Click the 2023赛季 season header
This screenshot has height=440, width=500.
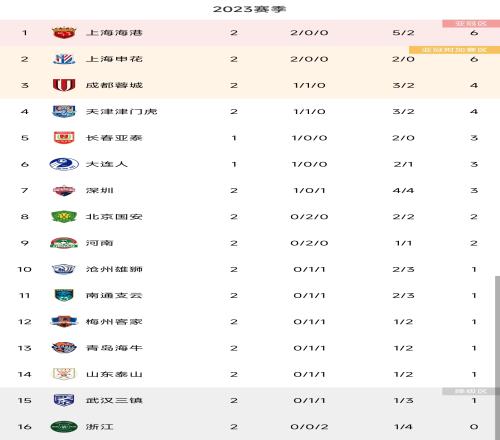click(x=250, y=9)
